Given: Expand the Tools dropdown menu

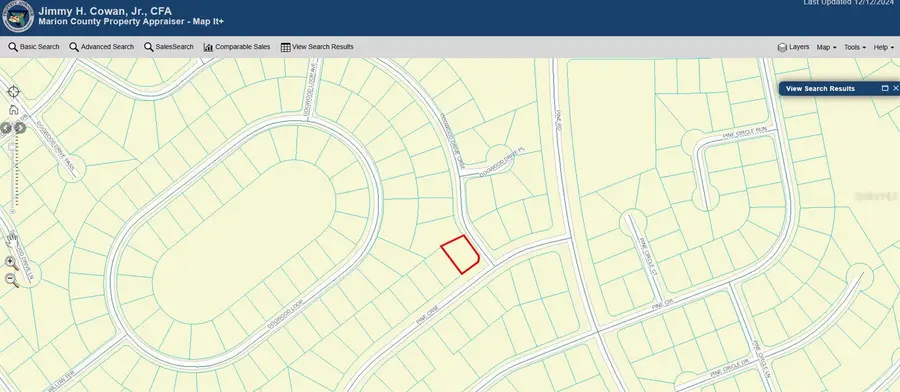Looking at the screenshot, I should pyautogui.click(x=855, y=48).
